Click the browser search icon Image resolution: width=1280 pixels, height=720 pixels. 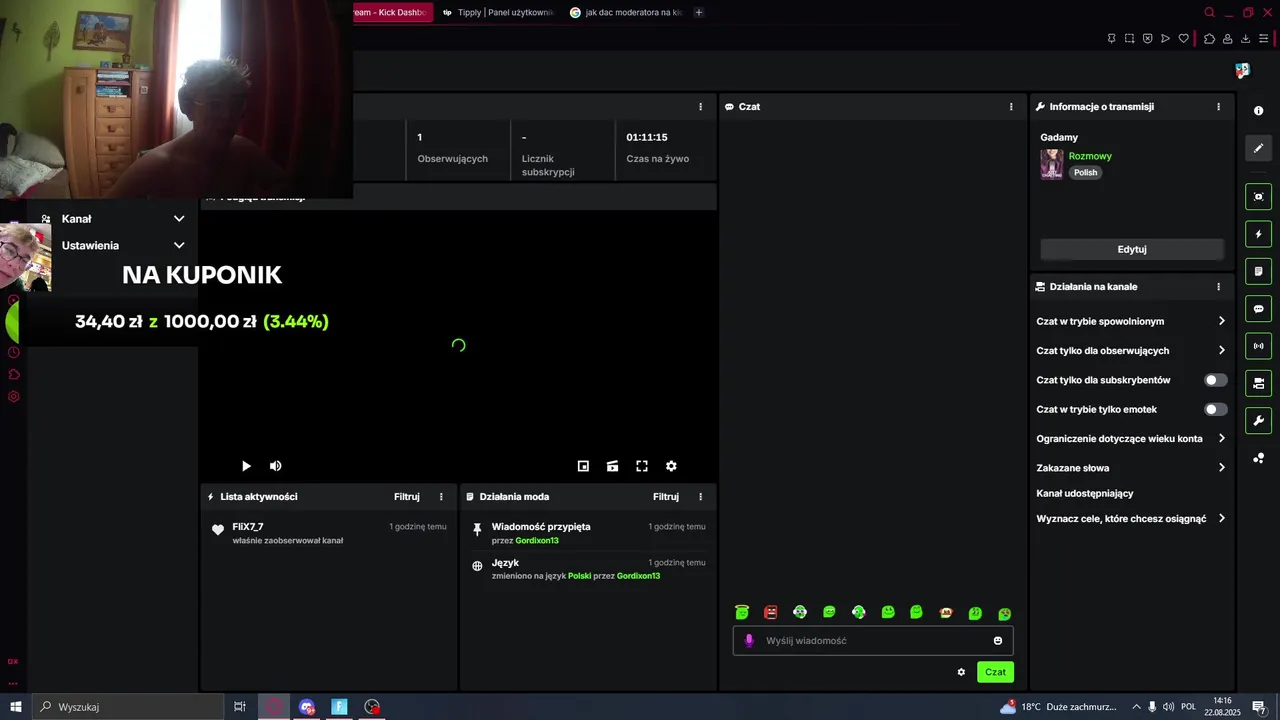(x=1209, y=13)
